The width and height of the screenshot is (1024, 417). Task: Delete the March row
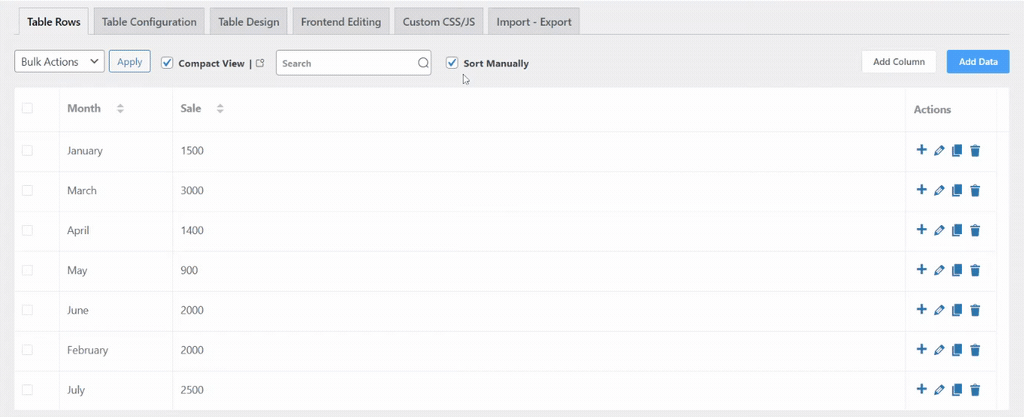(x=975, y=191)
